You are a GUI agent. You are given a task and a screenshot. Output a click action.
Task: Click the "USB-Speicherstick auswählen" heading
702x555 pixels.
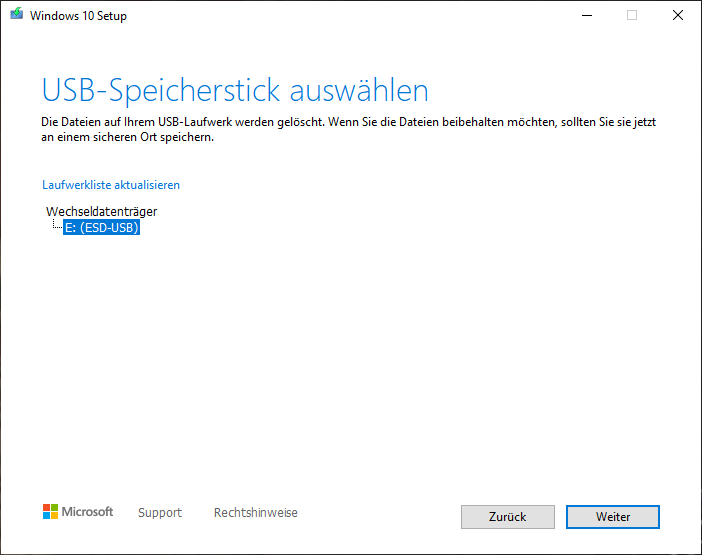tap(235, 90)
